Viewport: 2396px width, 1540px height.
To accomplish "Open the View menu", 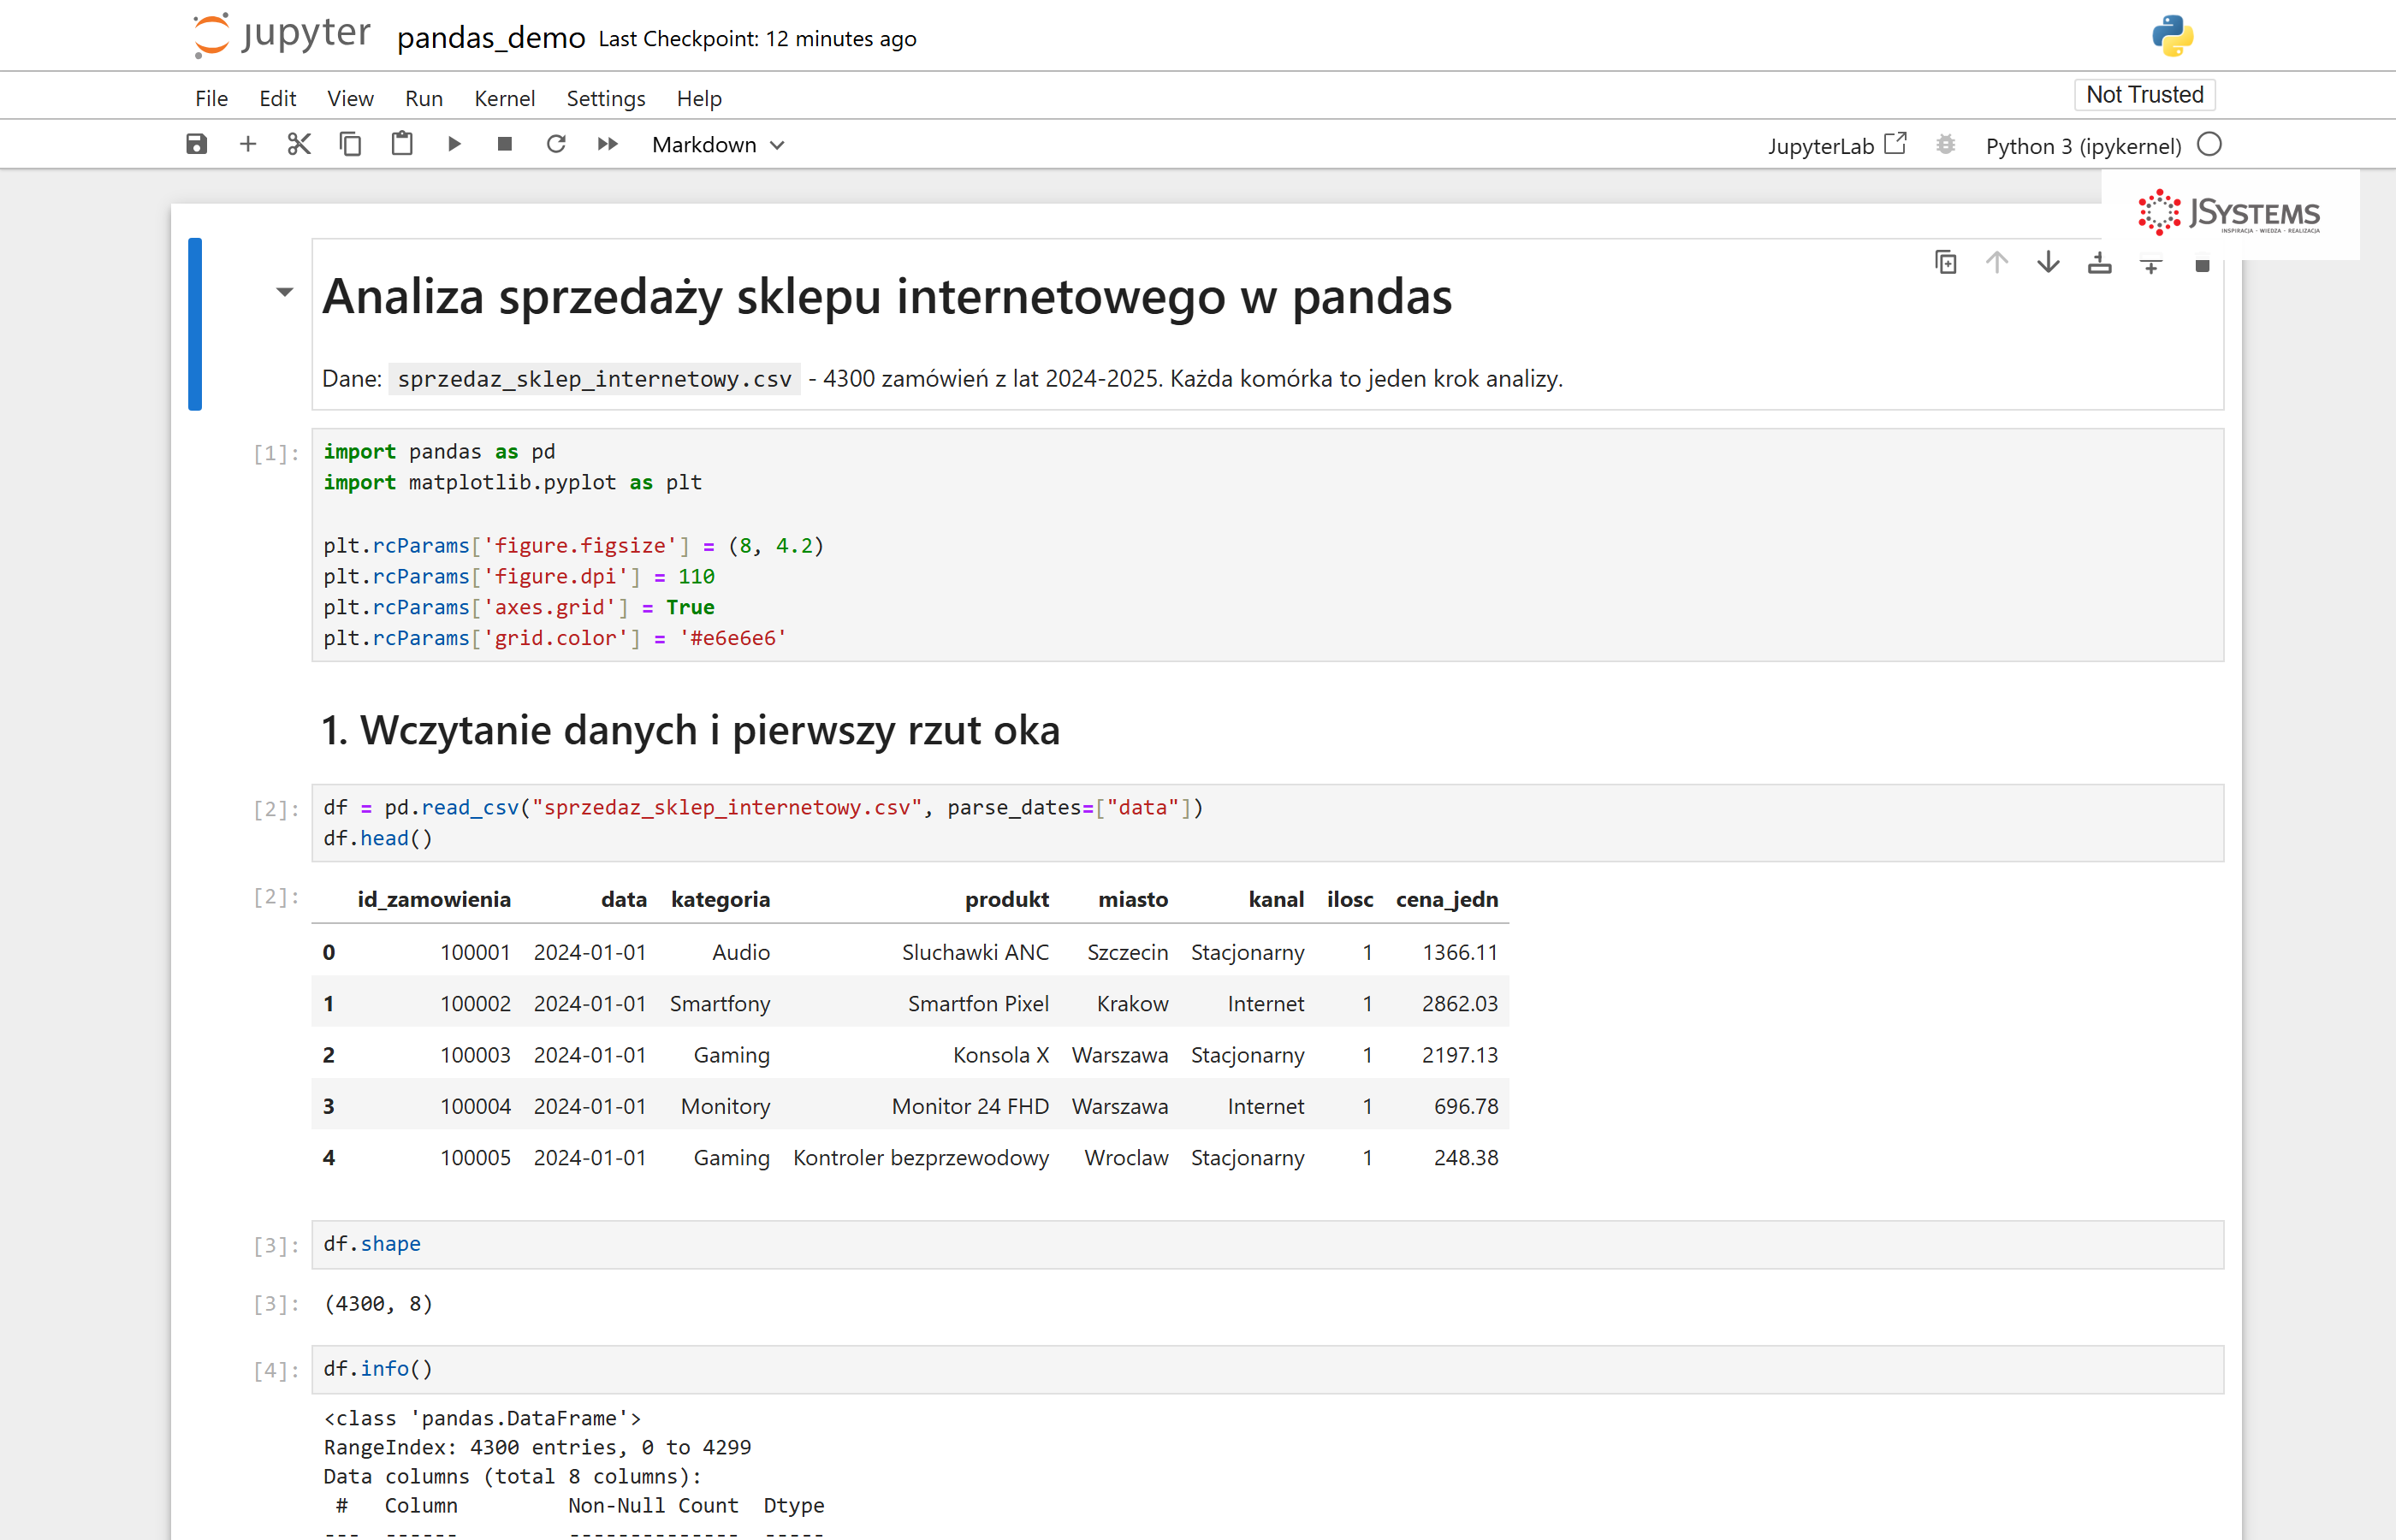I will (350, 98).
